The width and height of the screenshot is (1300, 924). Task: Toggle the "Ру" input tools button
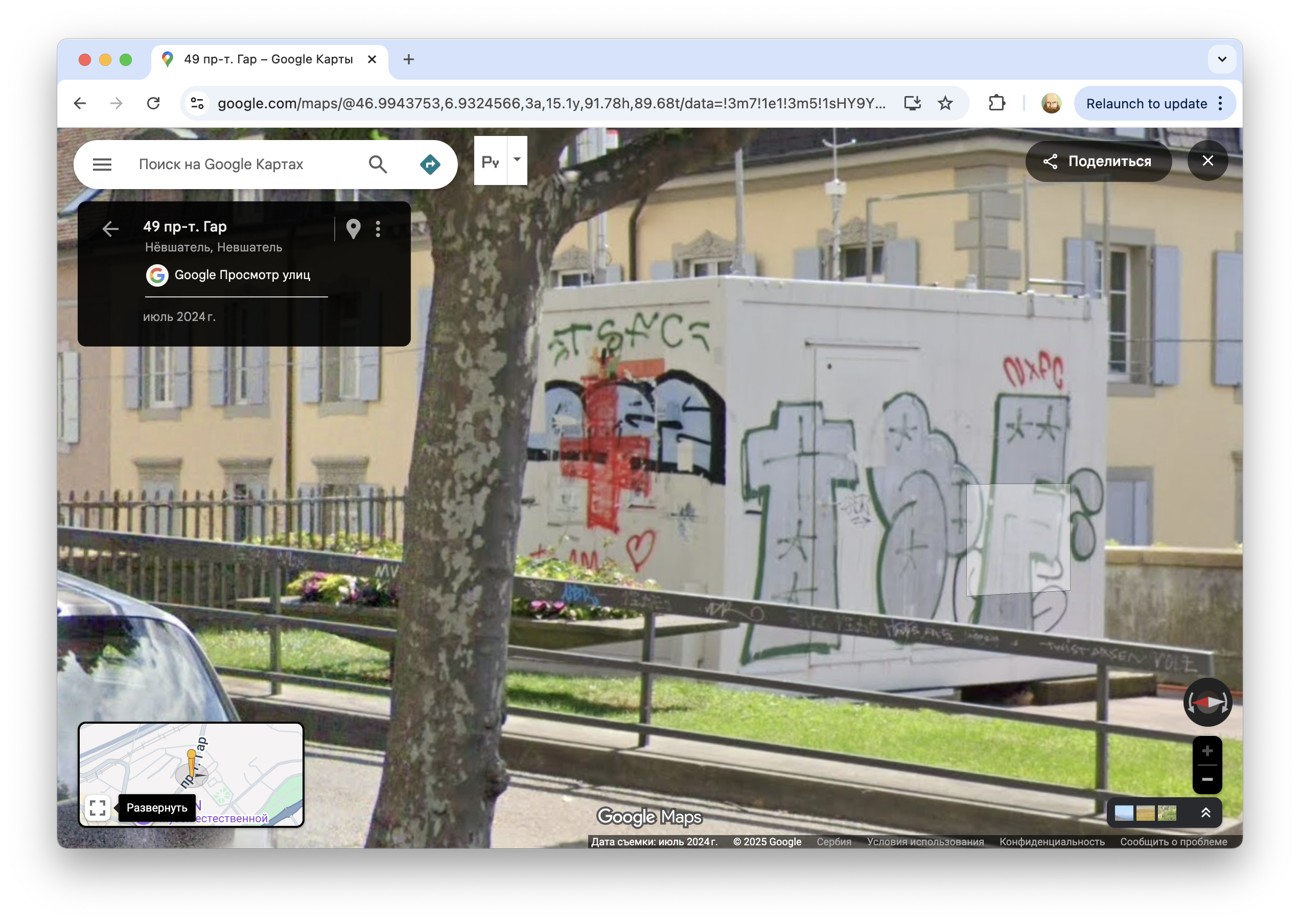click(x=490, y=161)
